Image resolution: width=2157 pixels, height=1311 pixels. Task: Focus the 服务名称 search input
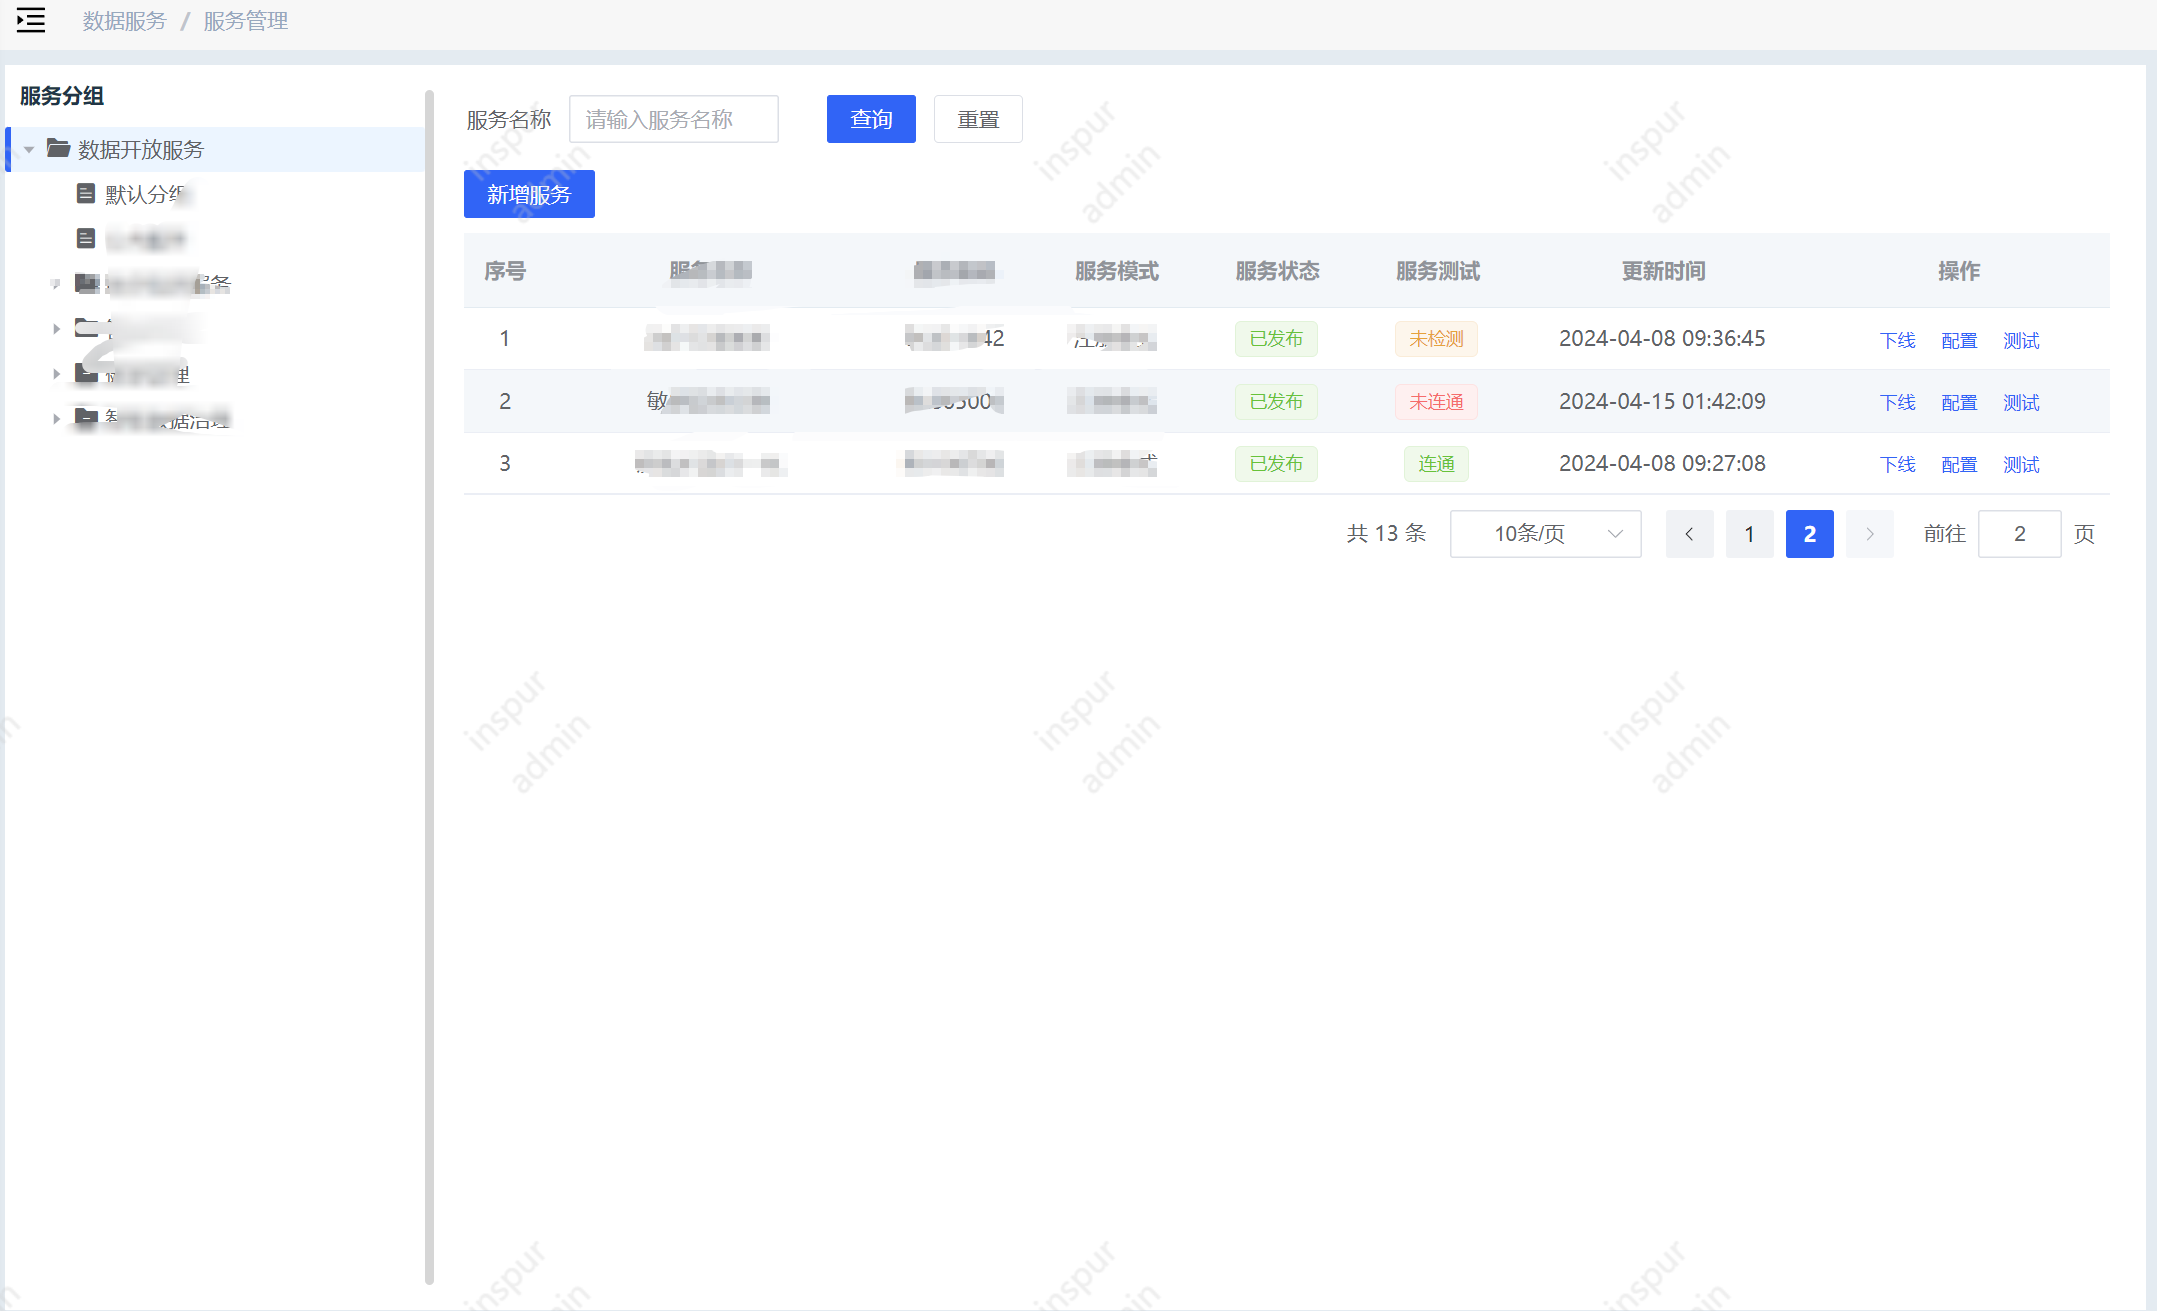(674, 119)
